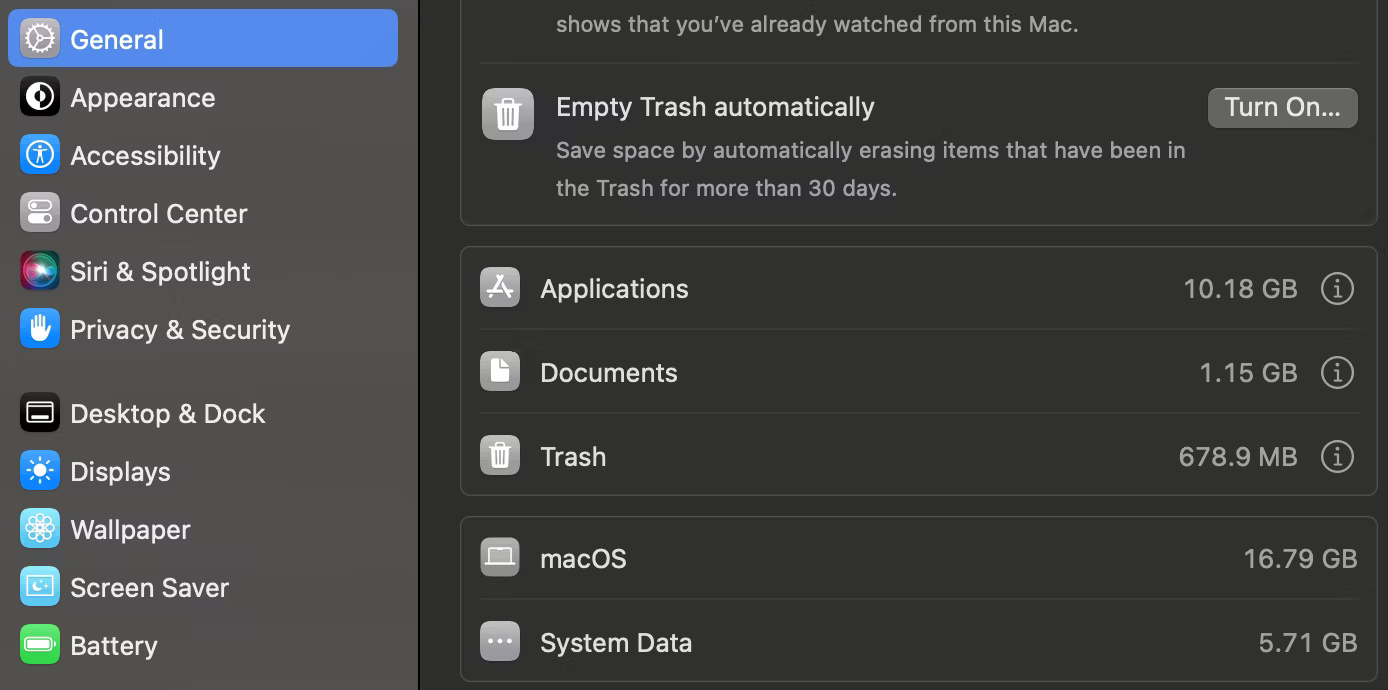Select the Accessibility sidebar icon

click(39, 155)
